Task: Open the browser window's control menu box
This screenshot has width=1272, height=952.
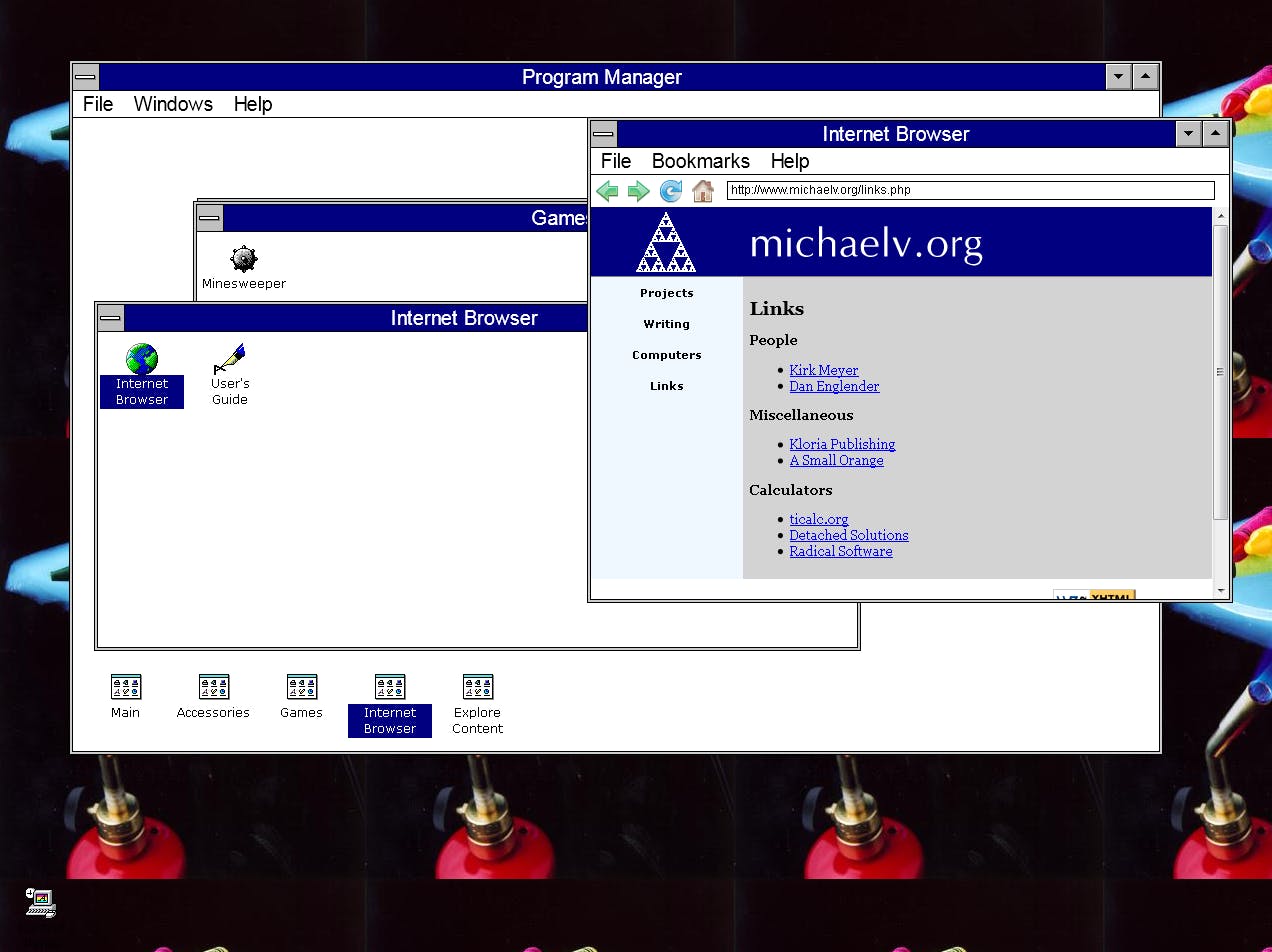Action: (x=604, y=134)
